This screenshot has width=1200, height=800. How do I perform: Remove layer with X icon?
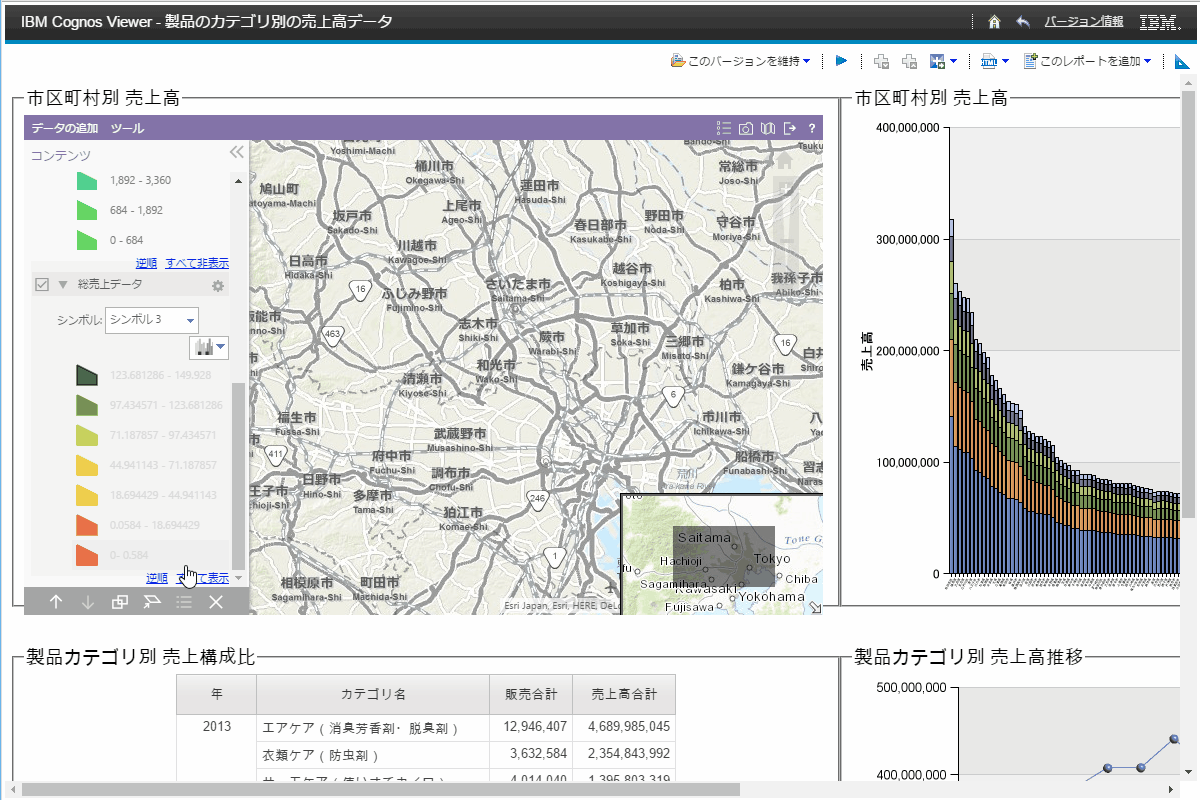(x=216, y=601)
